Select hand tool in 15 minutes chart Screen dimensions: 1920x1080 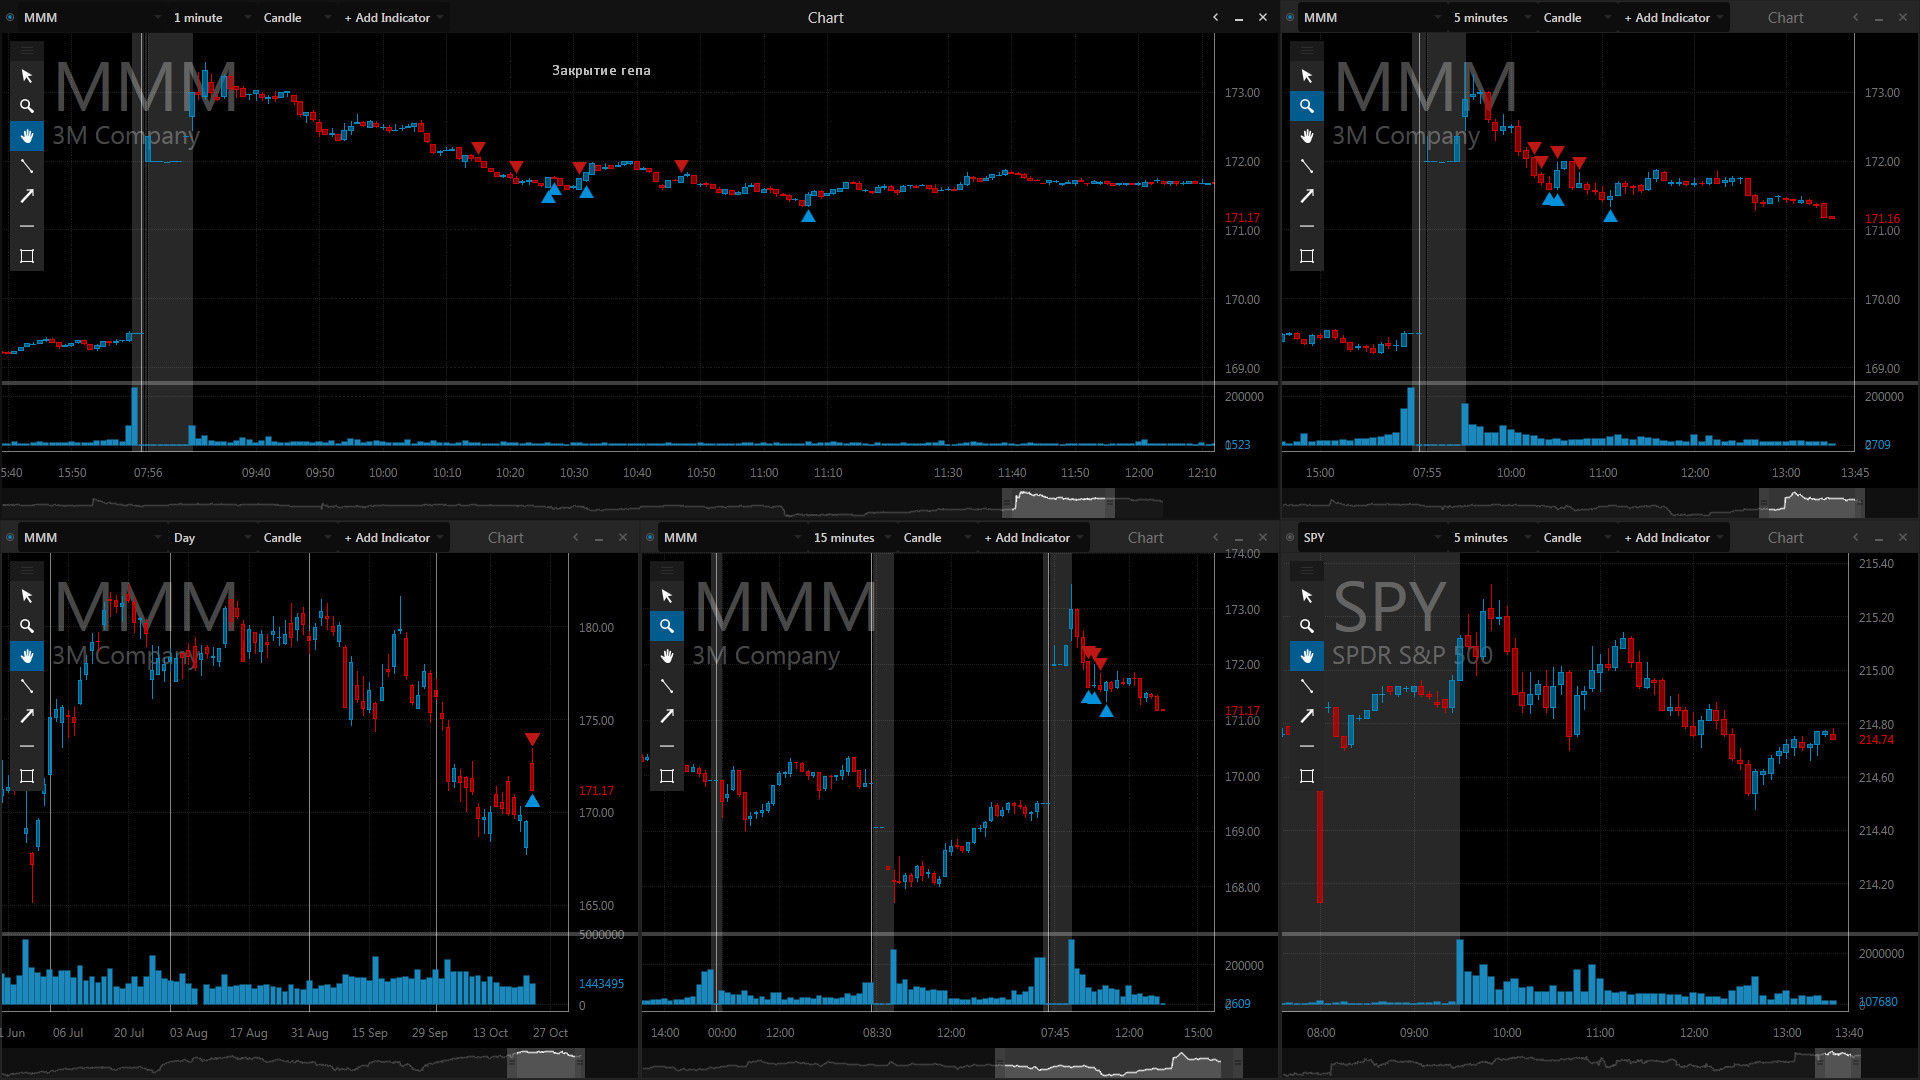[x=667, y=656]
